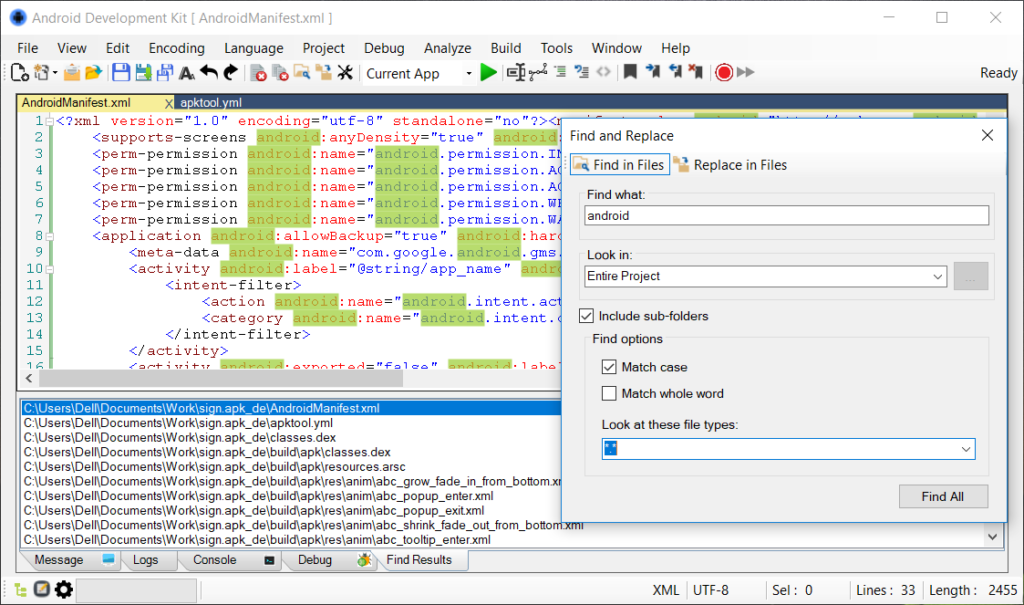Disable the Include sub-folders checkbox
The width and height of the screenshot is (1024, 605).
tap(585, 314)
